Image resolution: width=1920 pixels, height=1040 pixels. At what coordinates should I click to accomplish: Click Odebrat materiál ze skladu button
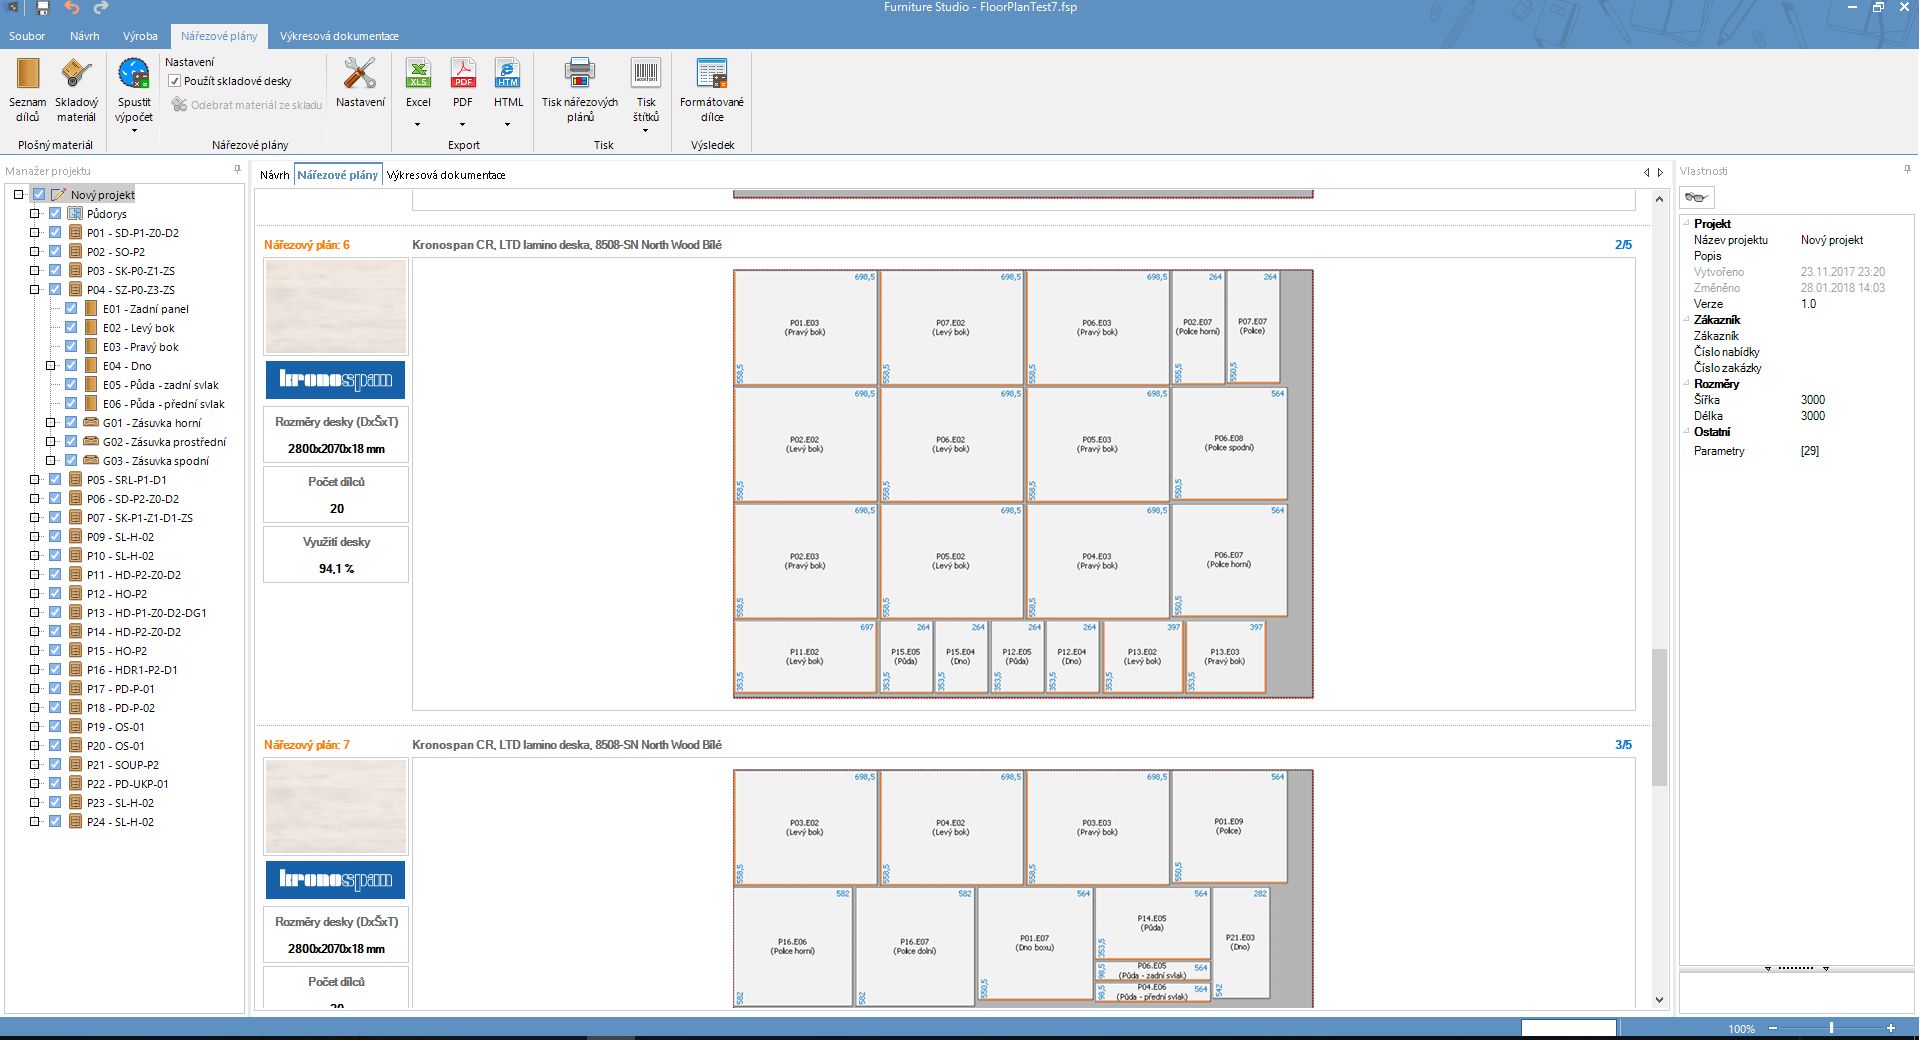tap(247, 104)
